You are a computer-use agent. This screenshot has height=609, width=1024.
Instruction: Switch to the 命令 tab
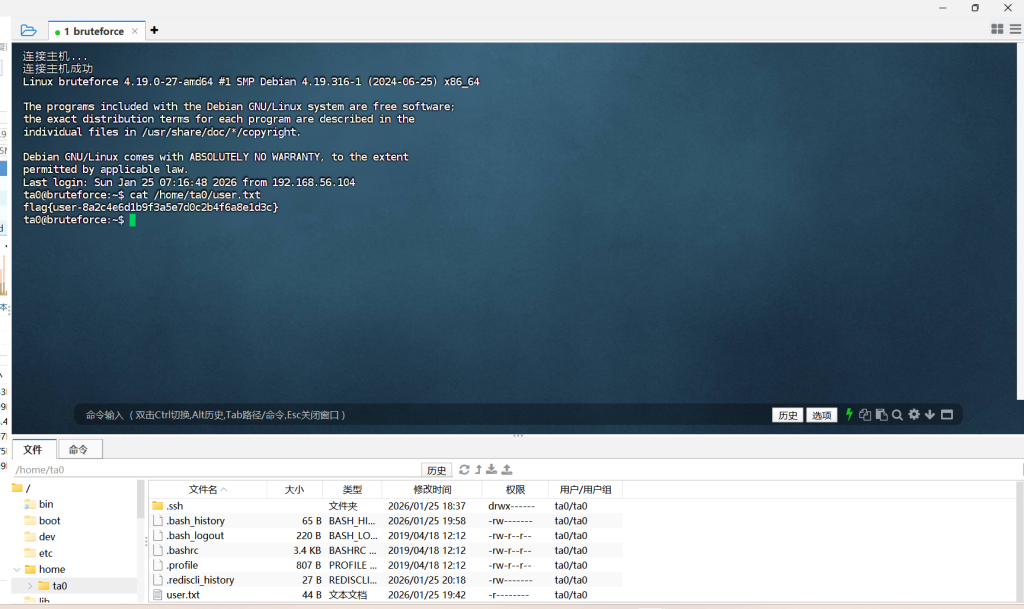pos(78,450)
